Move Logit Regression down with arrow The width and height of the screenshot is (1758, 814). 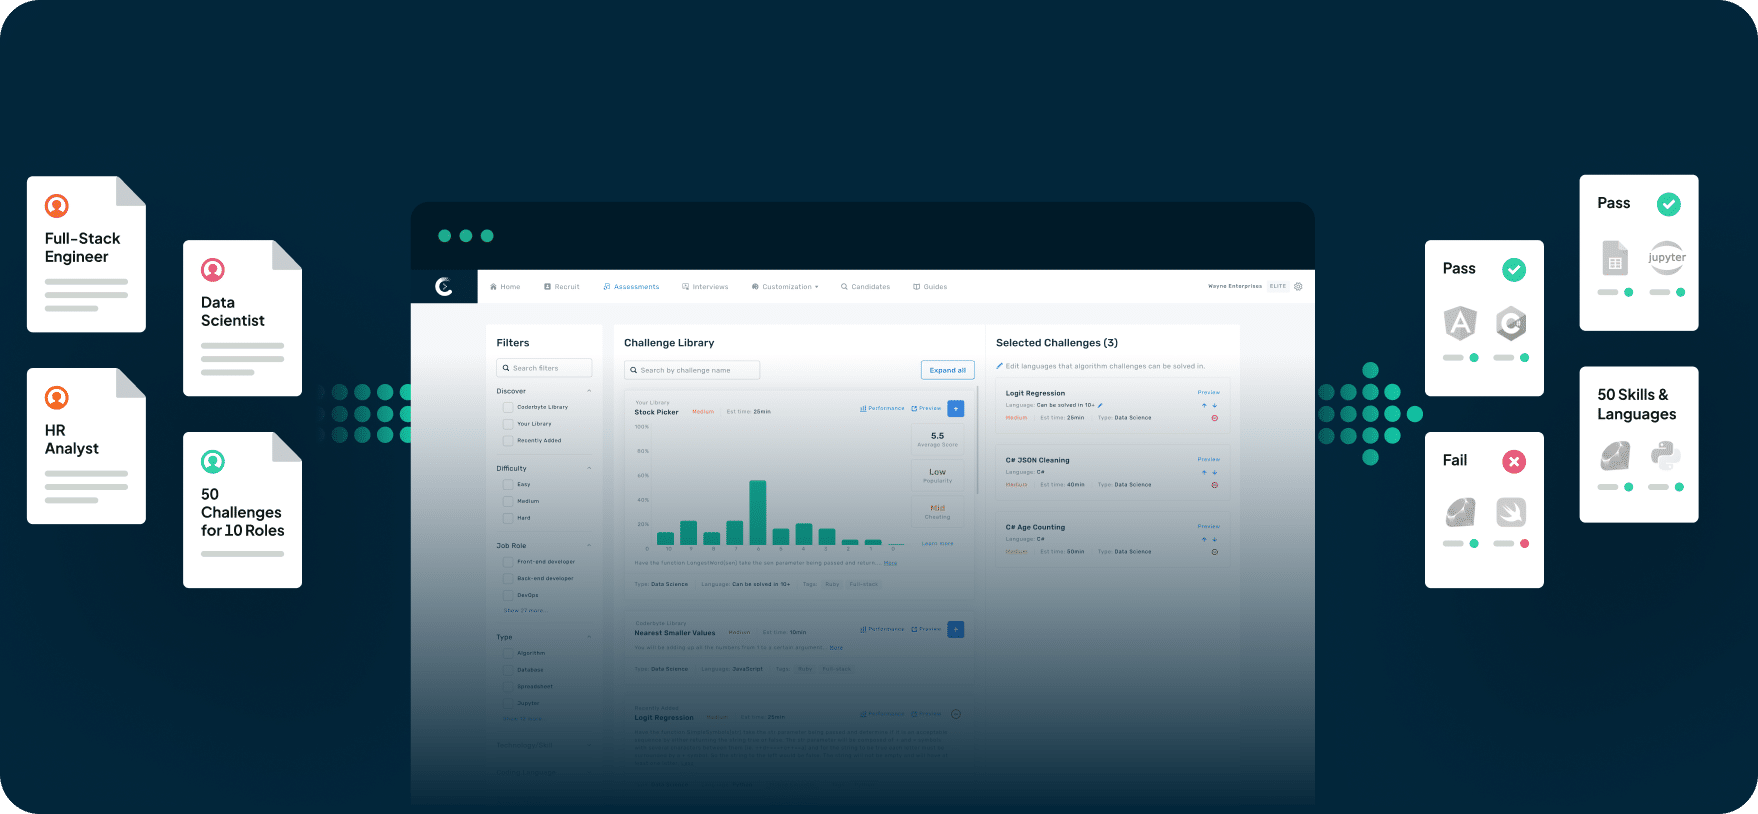[1215, 405]
